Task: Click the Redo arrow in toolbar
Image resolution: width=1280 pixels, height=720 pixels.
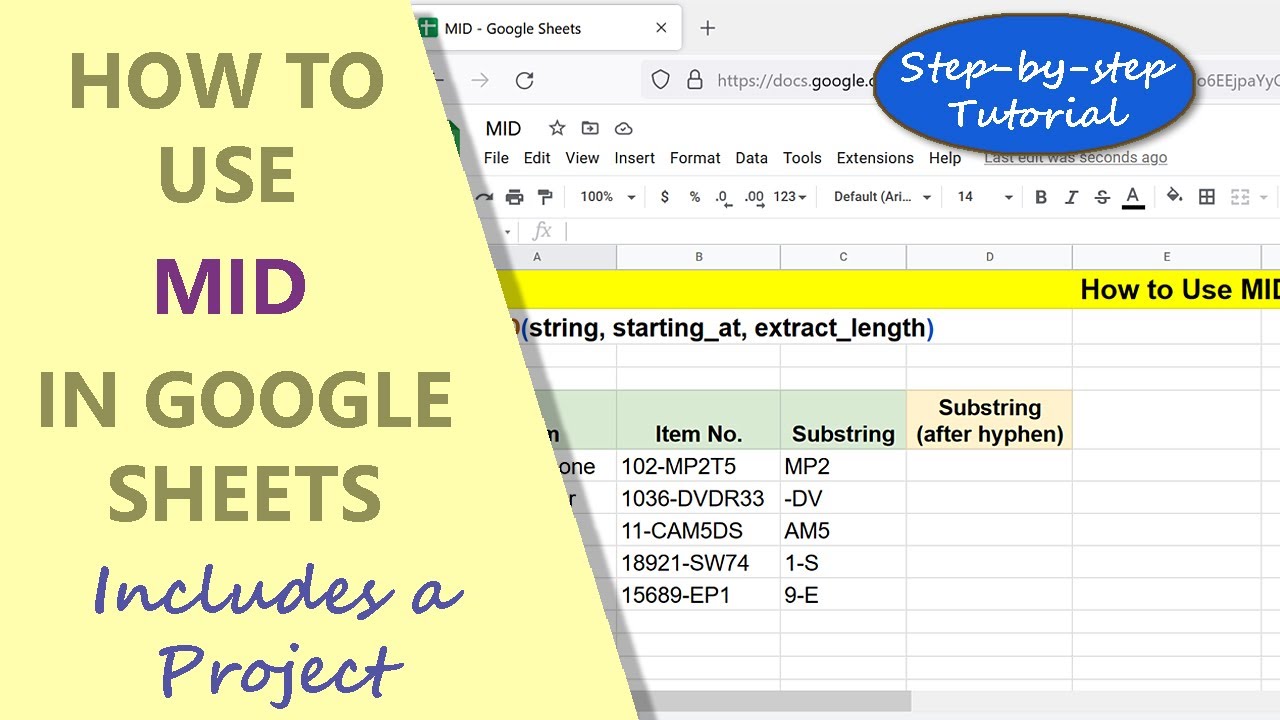Action: (x=485, y=197)
